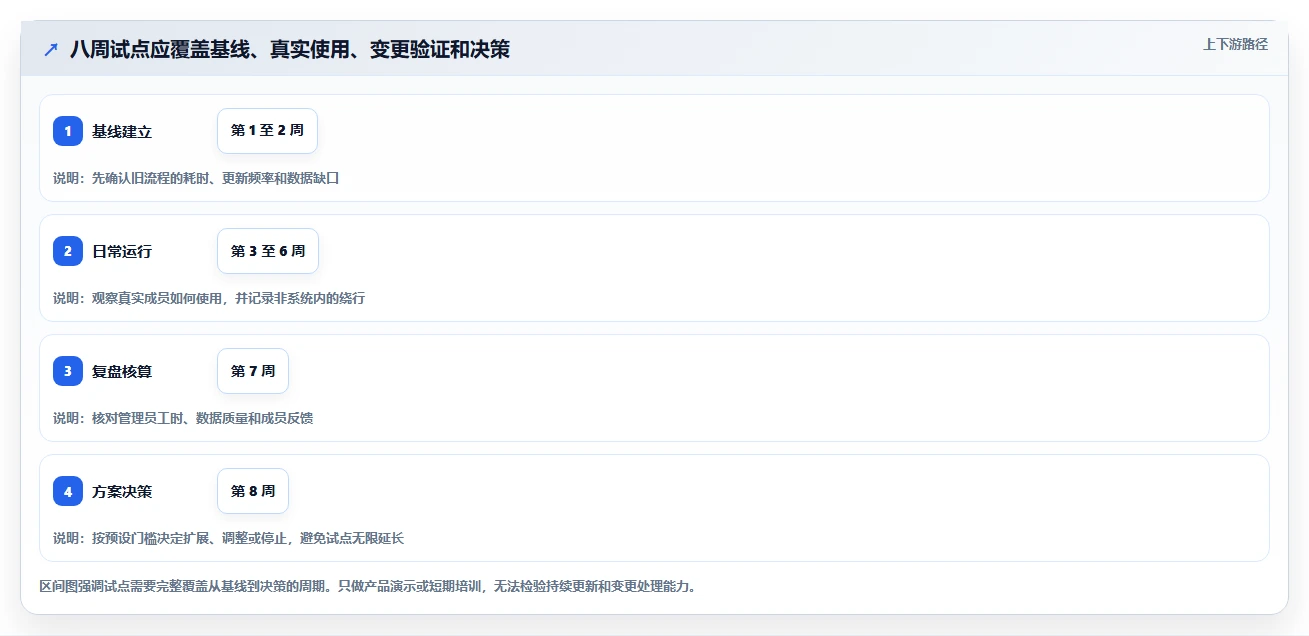1309x636 pixels.
Task: Click description 先确认旧流程的耗时、更新频率和数据缺口
Action: [x=216, y=178]
